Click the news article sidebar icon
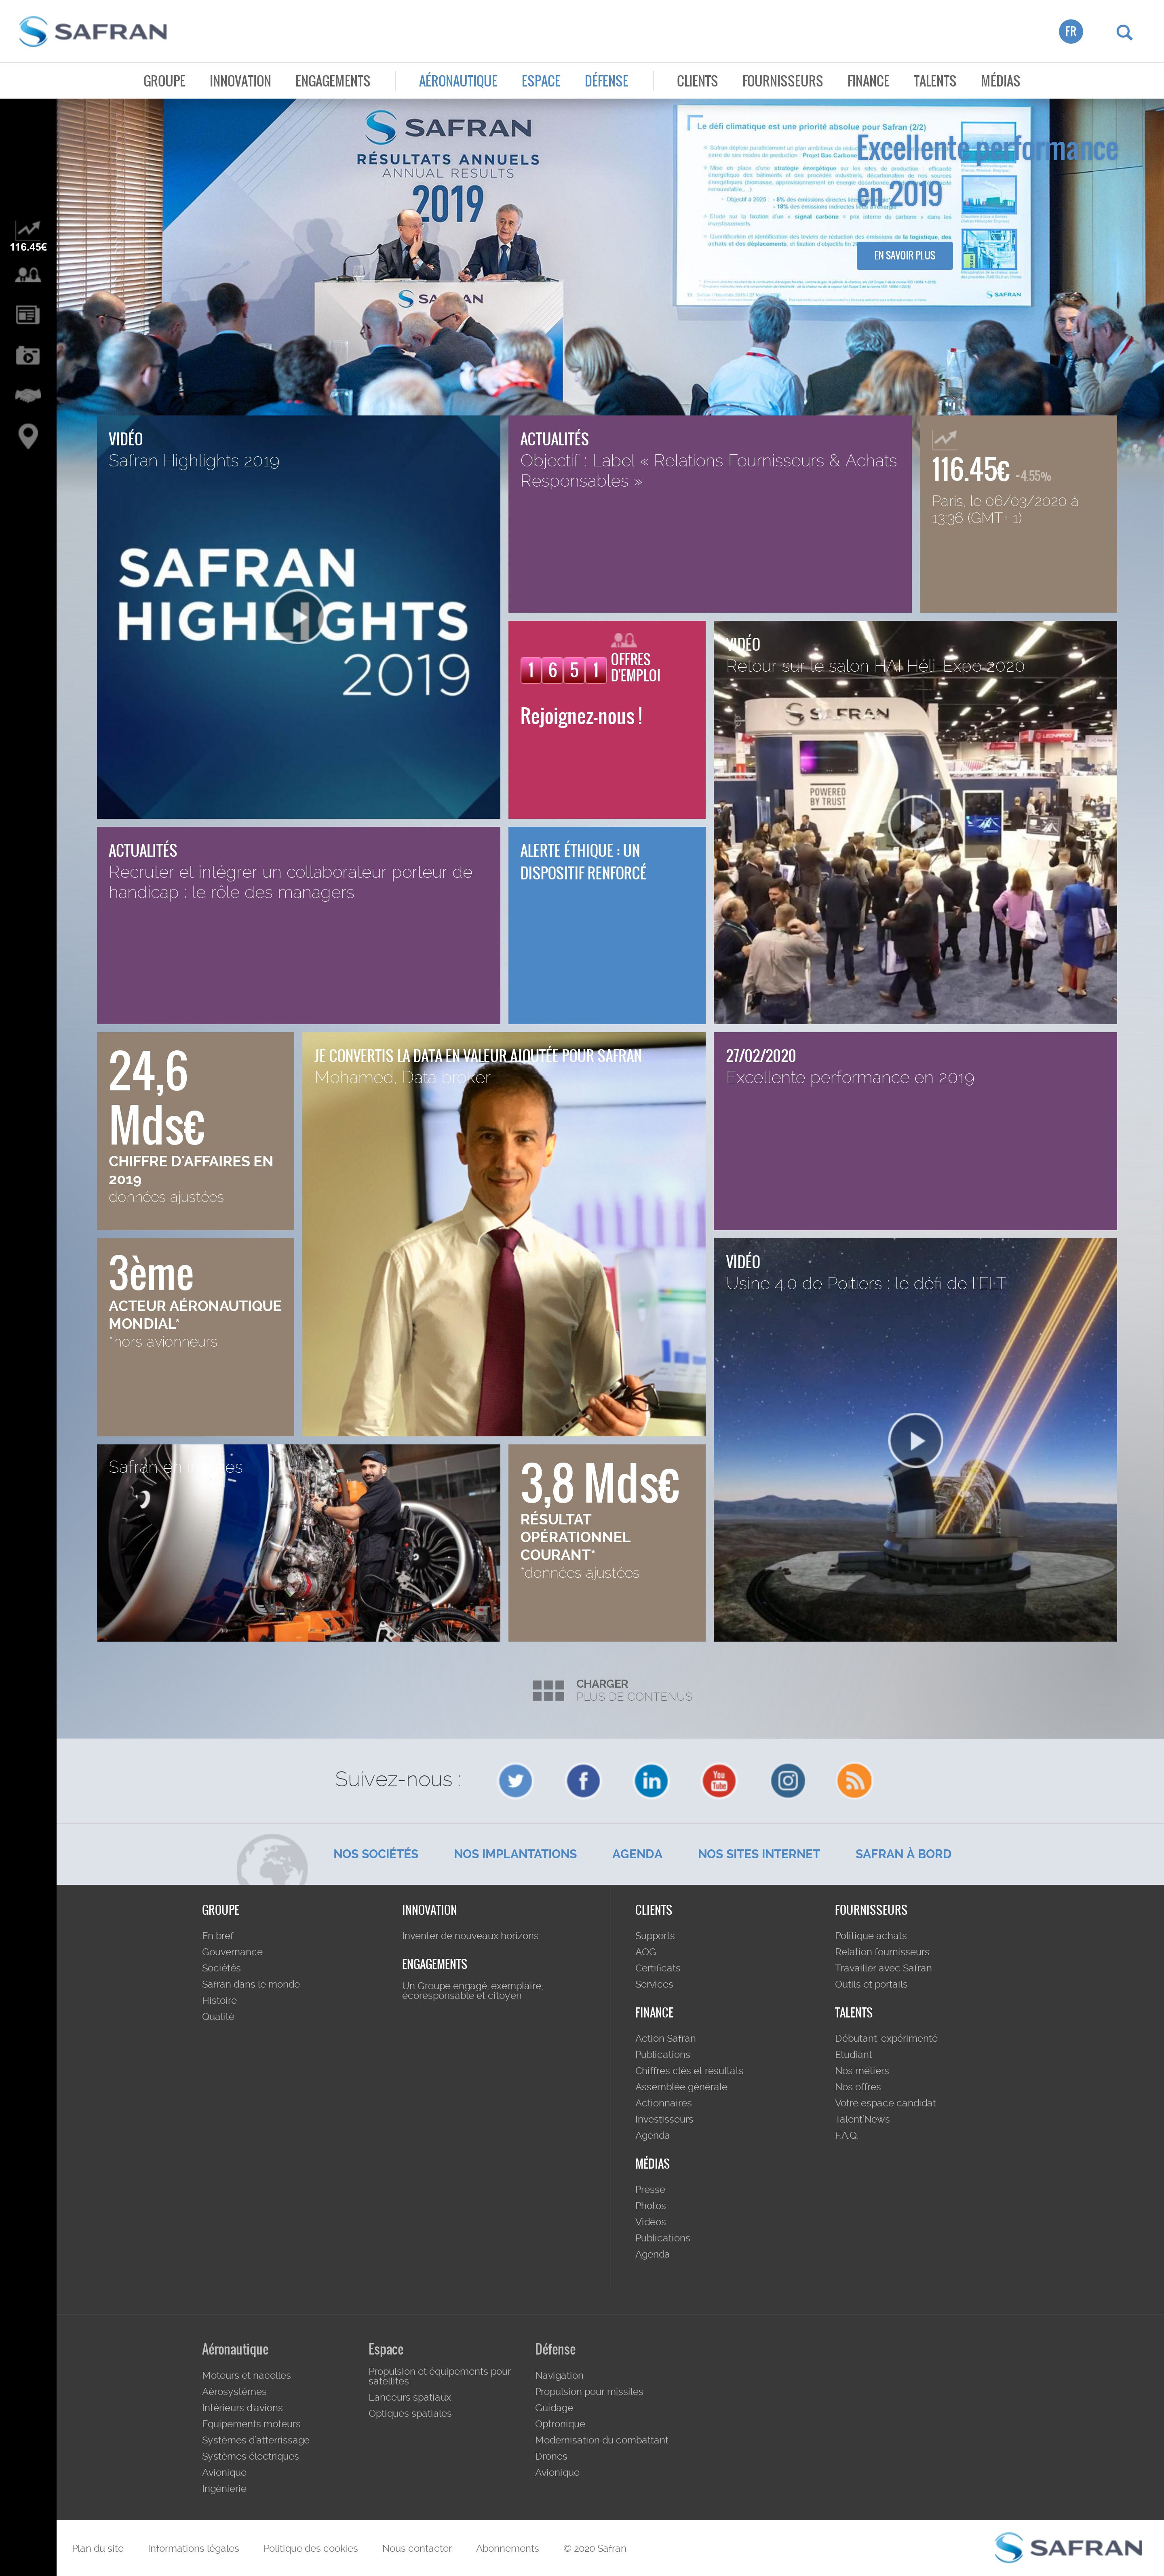This screenshot has height=2576, width=1164. pyautogui.click(x=28, y=315)
